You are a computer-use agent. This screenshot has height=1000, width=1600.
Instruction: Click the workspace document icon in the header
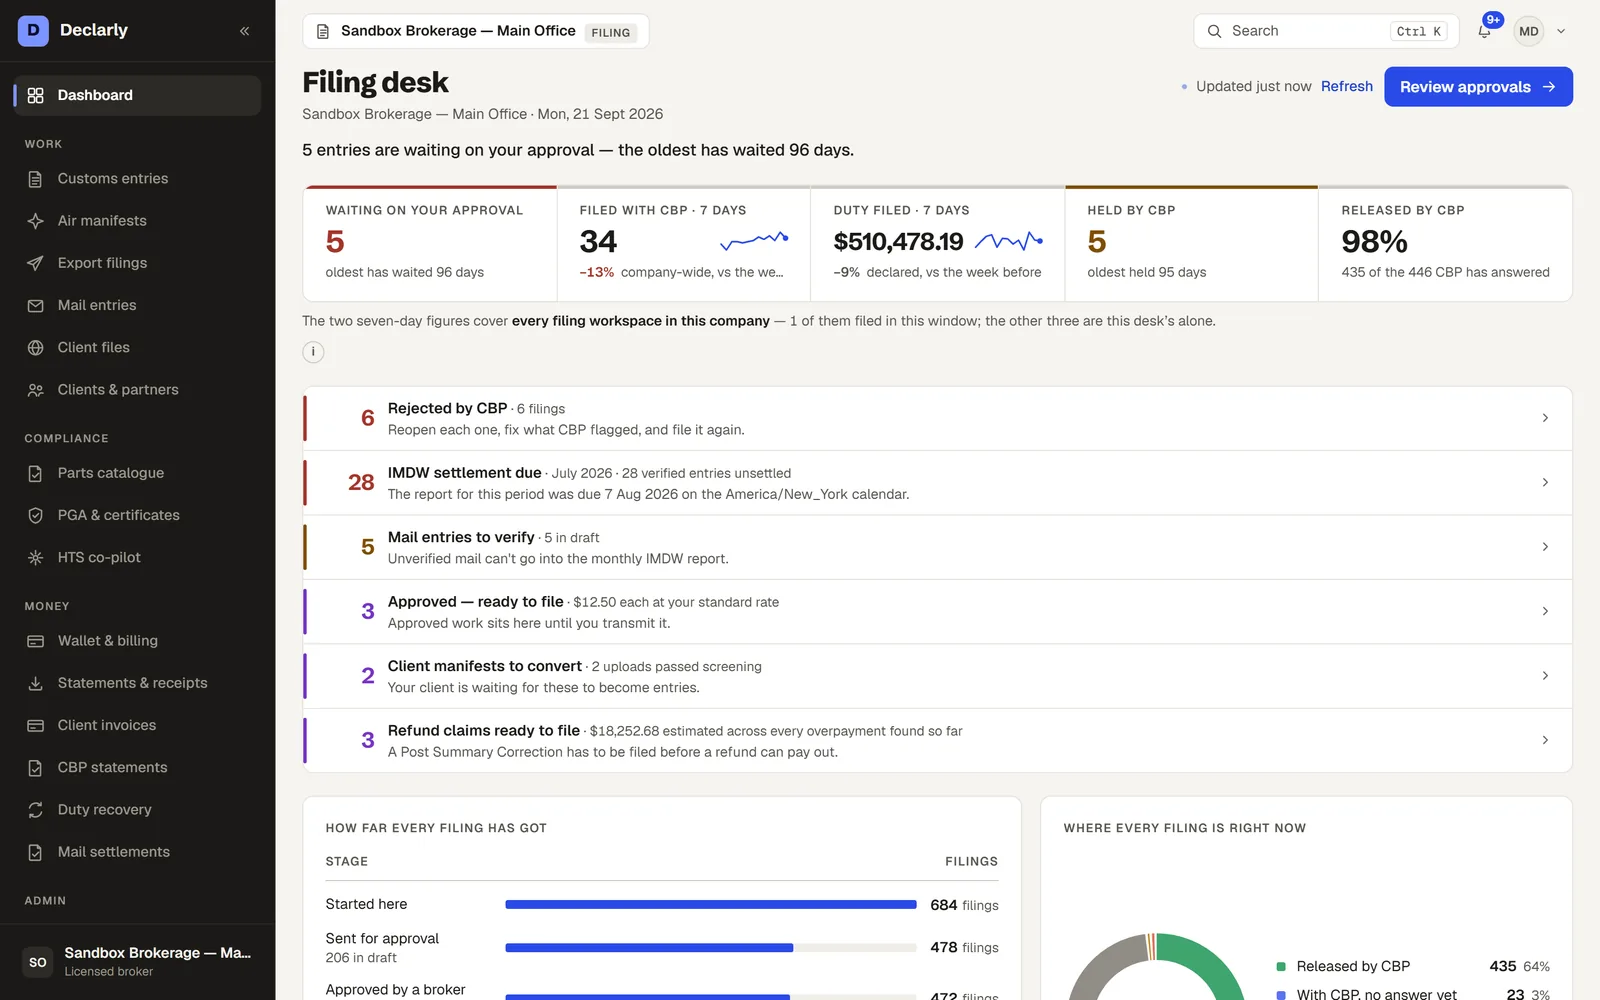click(x=323, y=31)
